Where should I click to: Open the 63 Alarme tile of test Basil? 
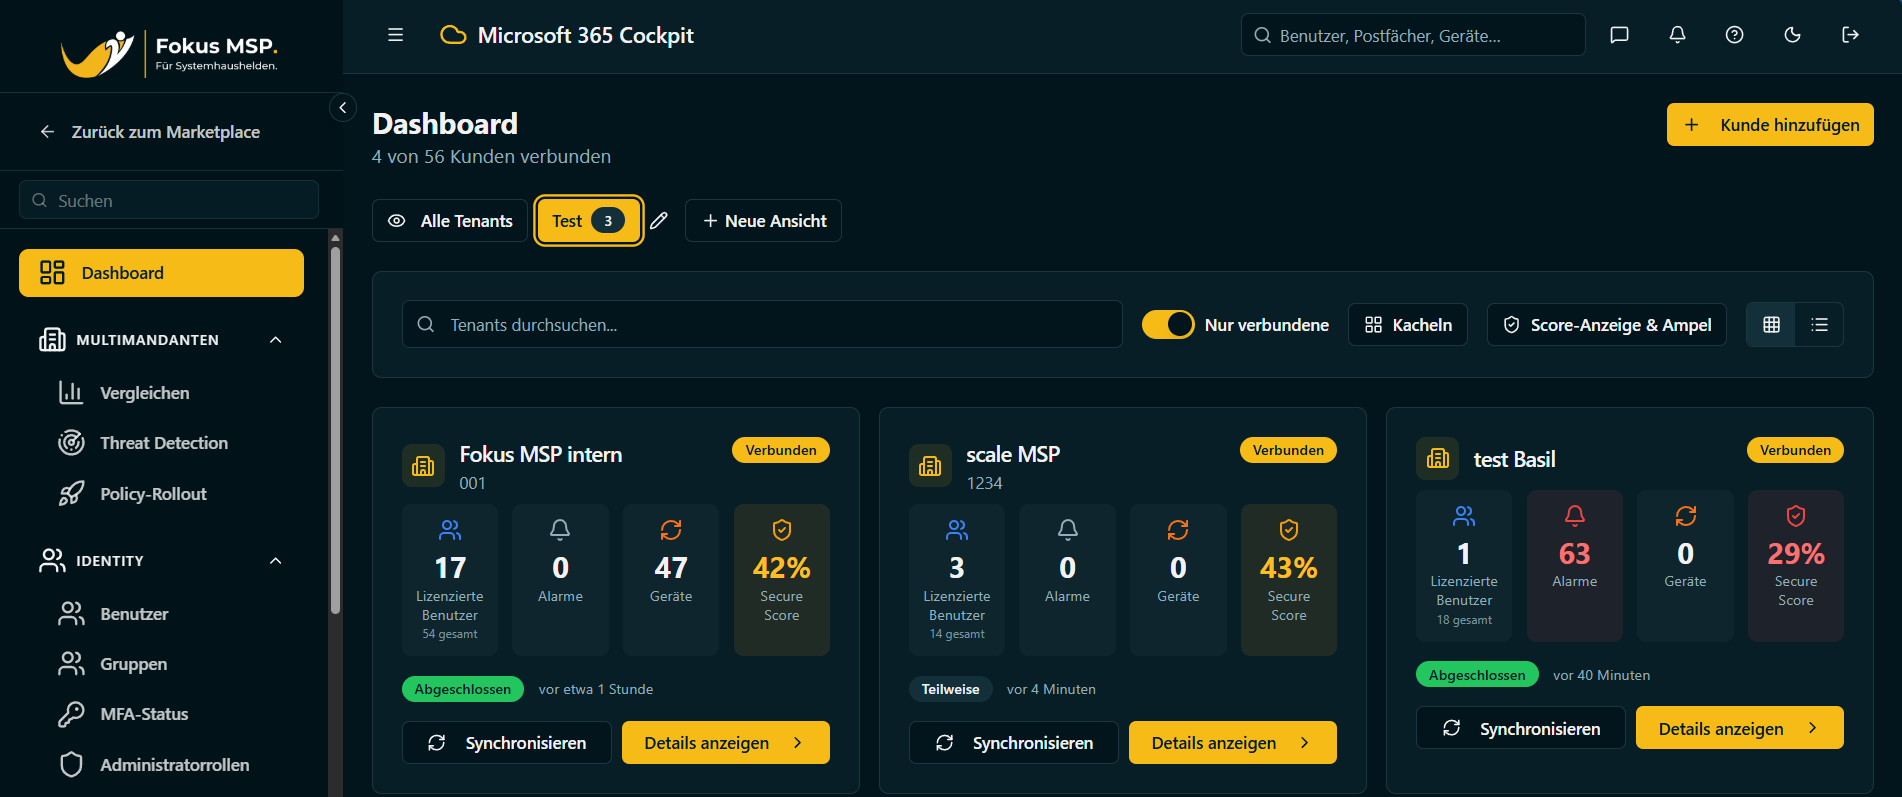(x=1575, y=566)
